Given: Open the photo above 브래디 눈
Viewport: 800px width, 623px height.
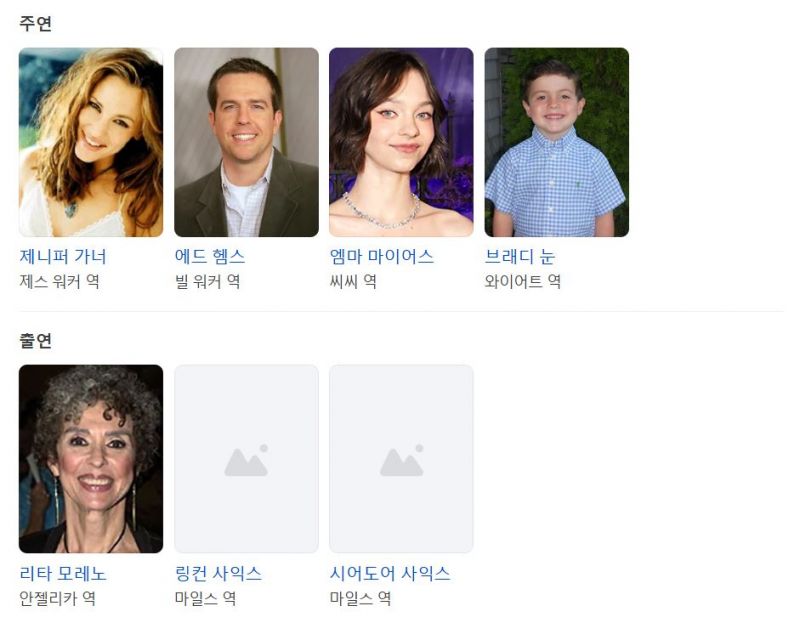Looking at the screenshot, I should [557, 142].
